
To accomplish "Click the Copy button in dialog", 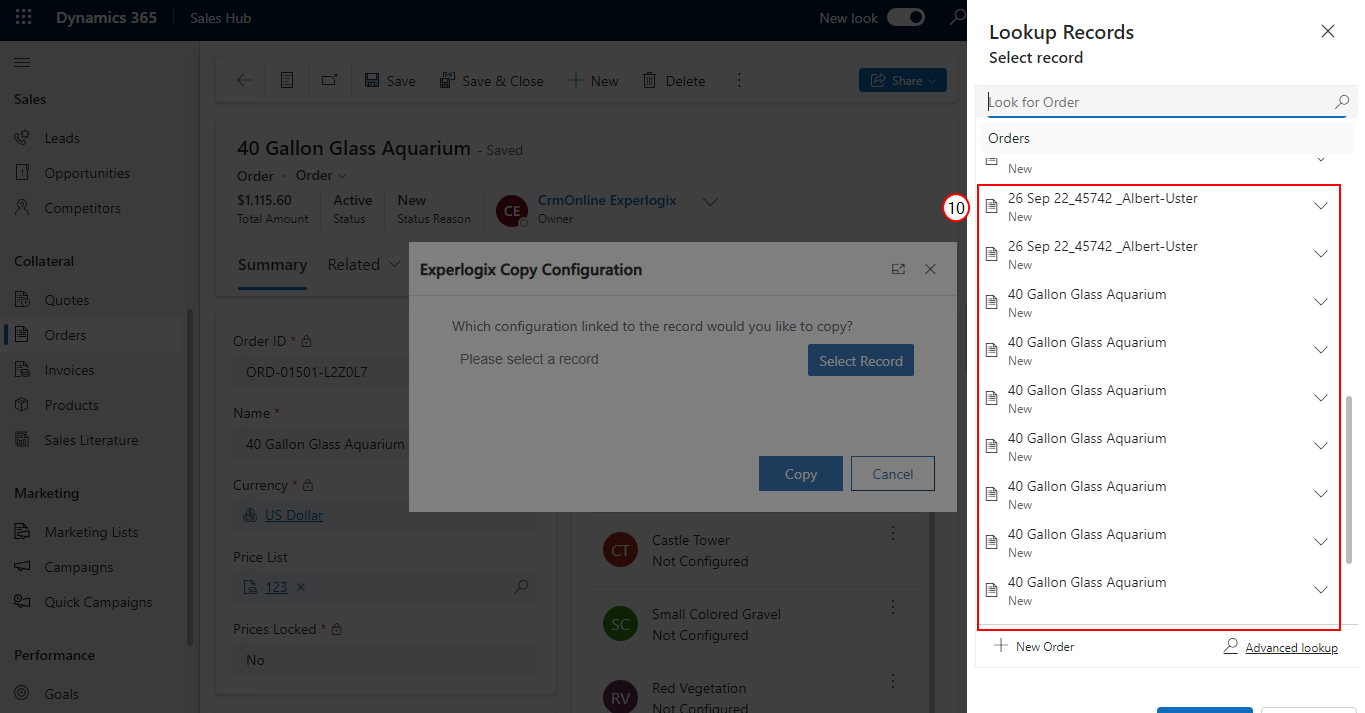I will click(801, 474).
